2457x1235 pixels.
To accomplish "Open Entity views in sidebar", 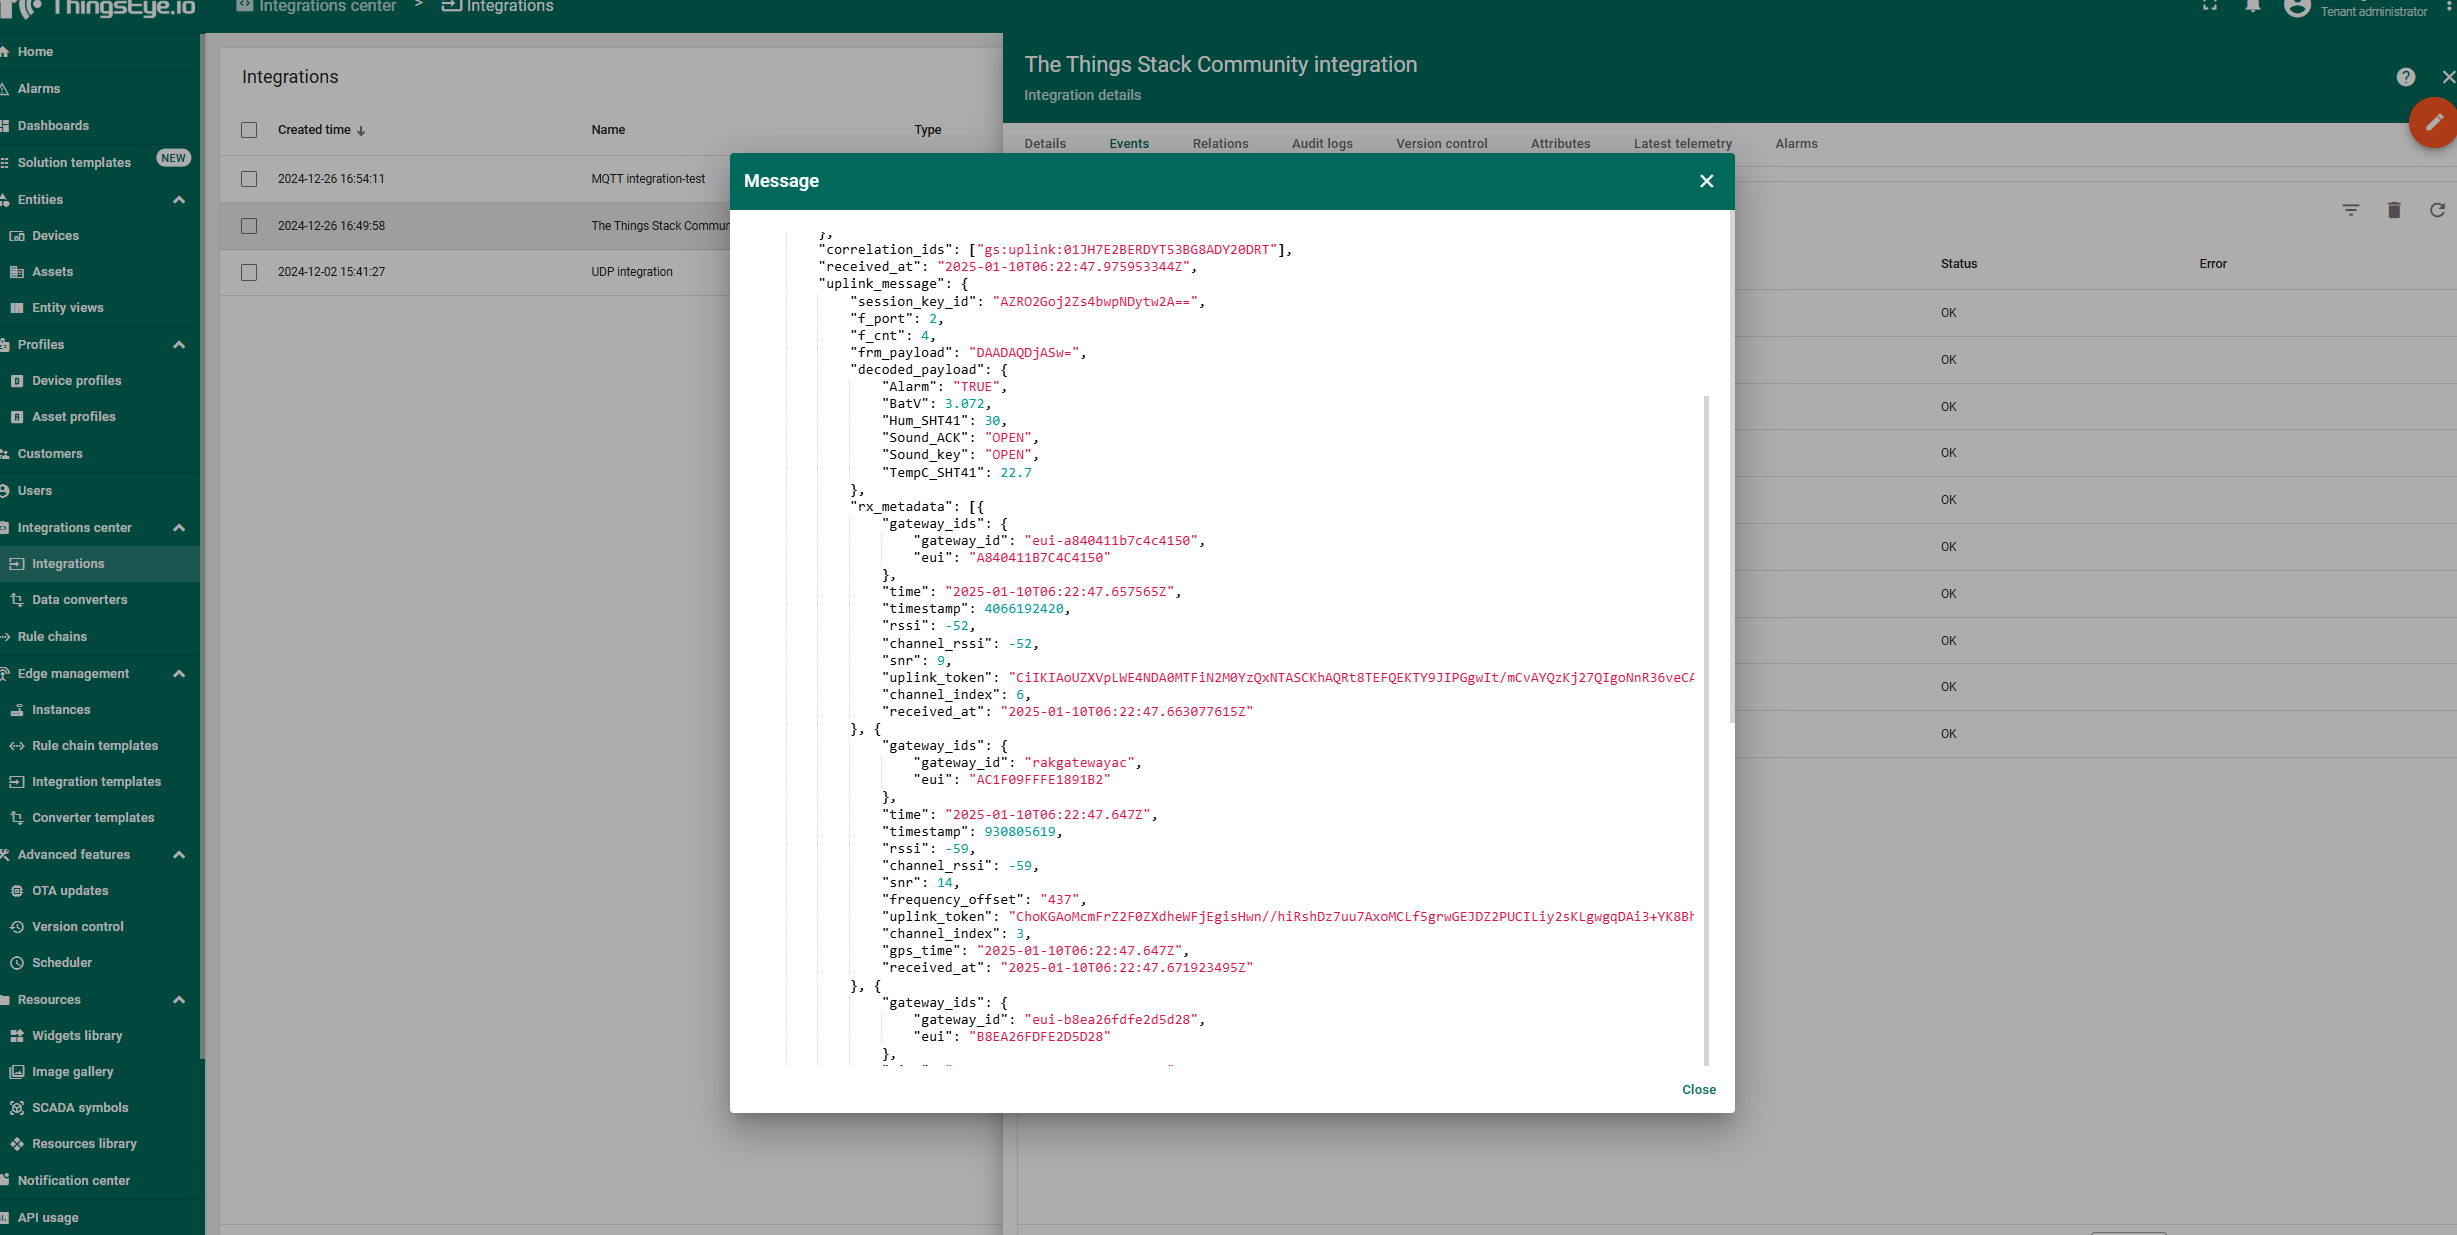I will click(x=67, y=308).
